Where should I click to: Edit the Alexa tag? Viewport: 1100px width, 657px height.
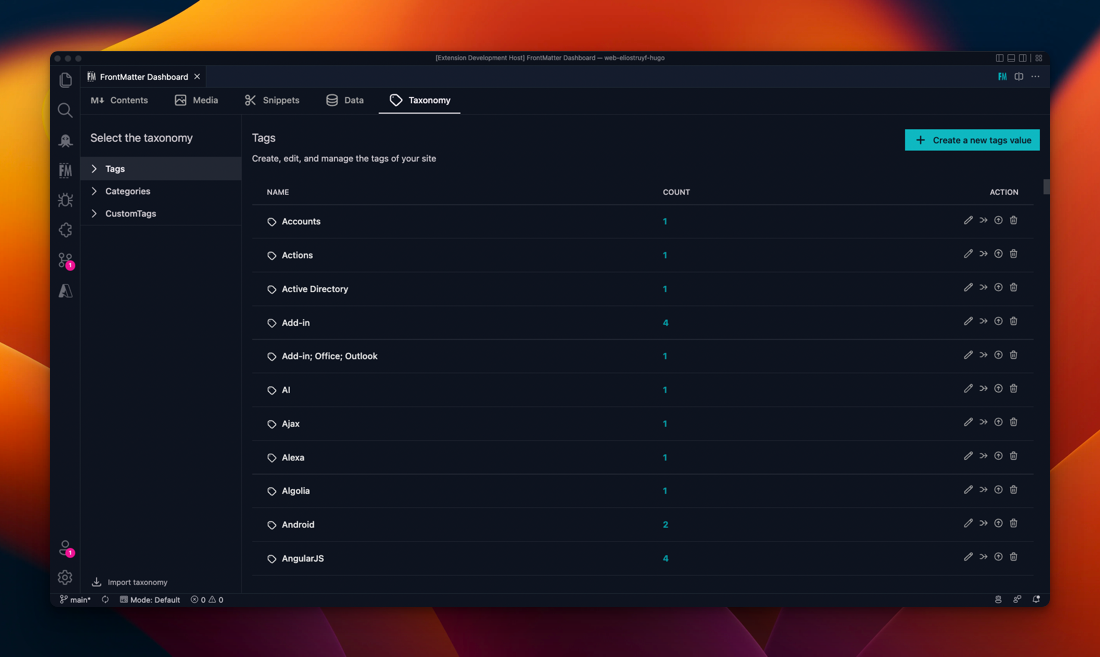coord(968,456)
